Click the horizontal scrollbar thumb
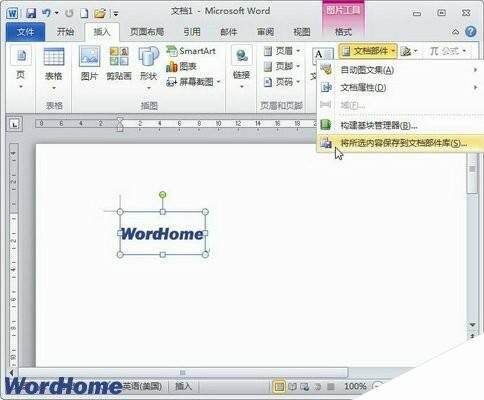484x400 pixels. [183, 372]
